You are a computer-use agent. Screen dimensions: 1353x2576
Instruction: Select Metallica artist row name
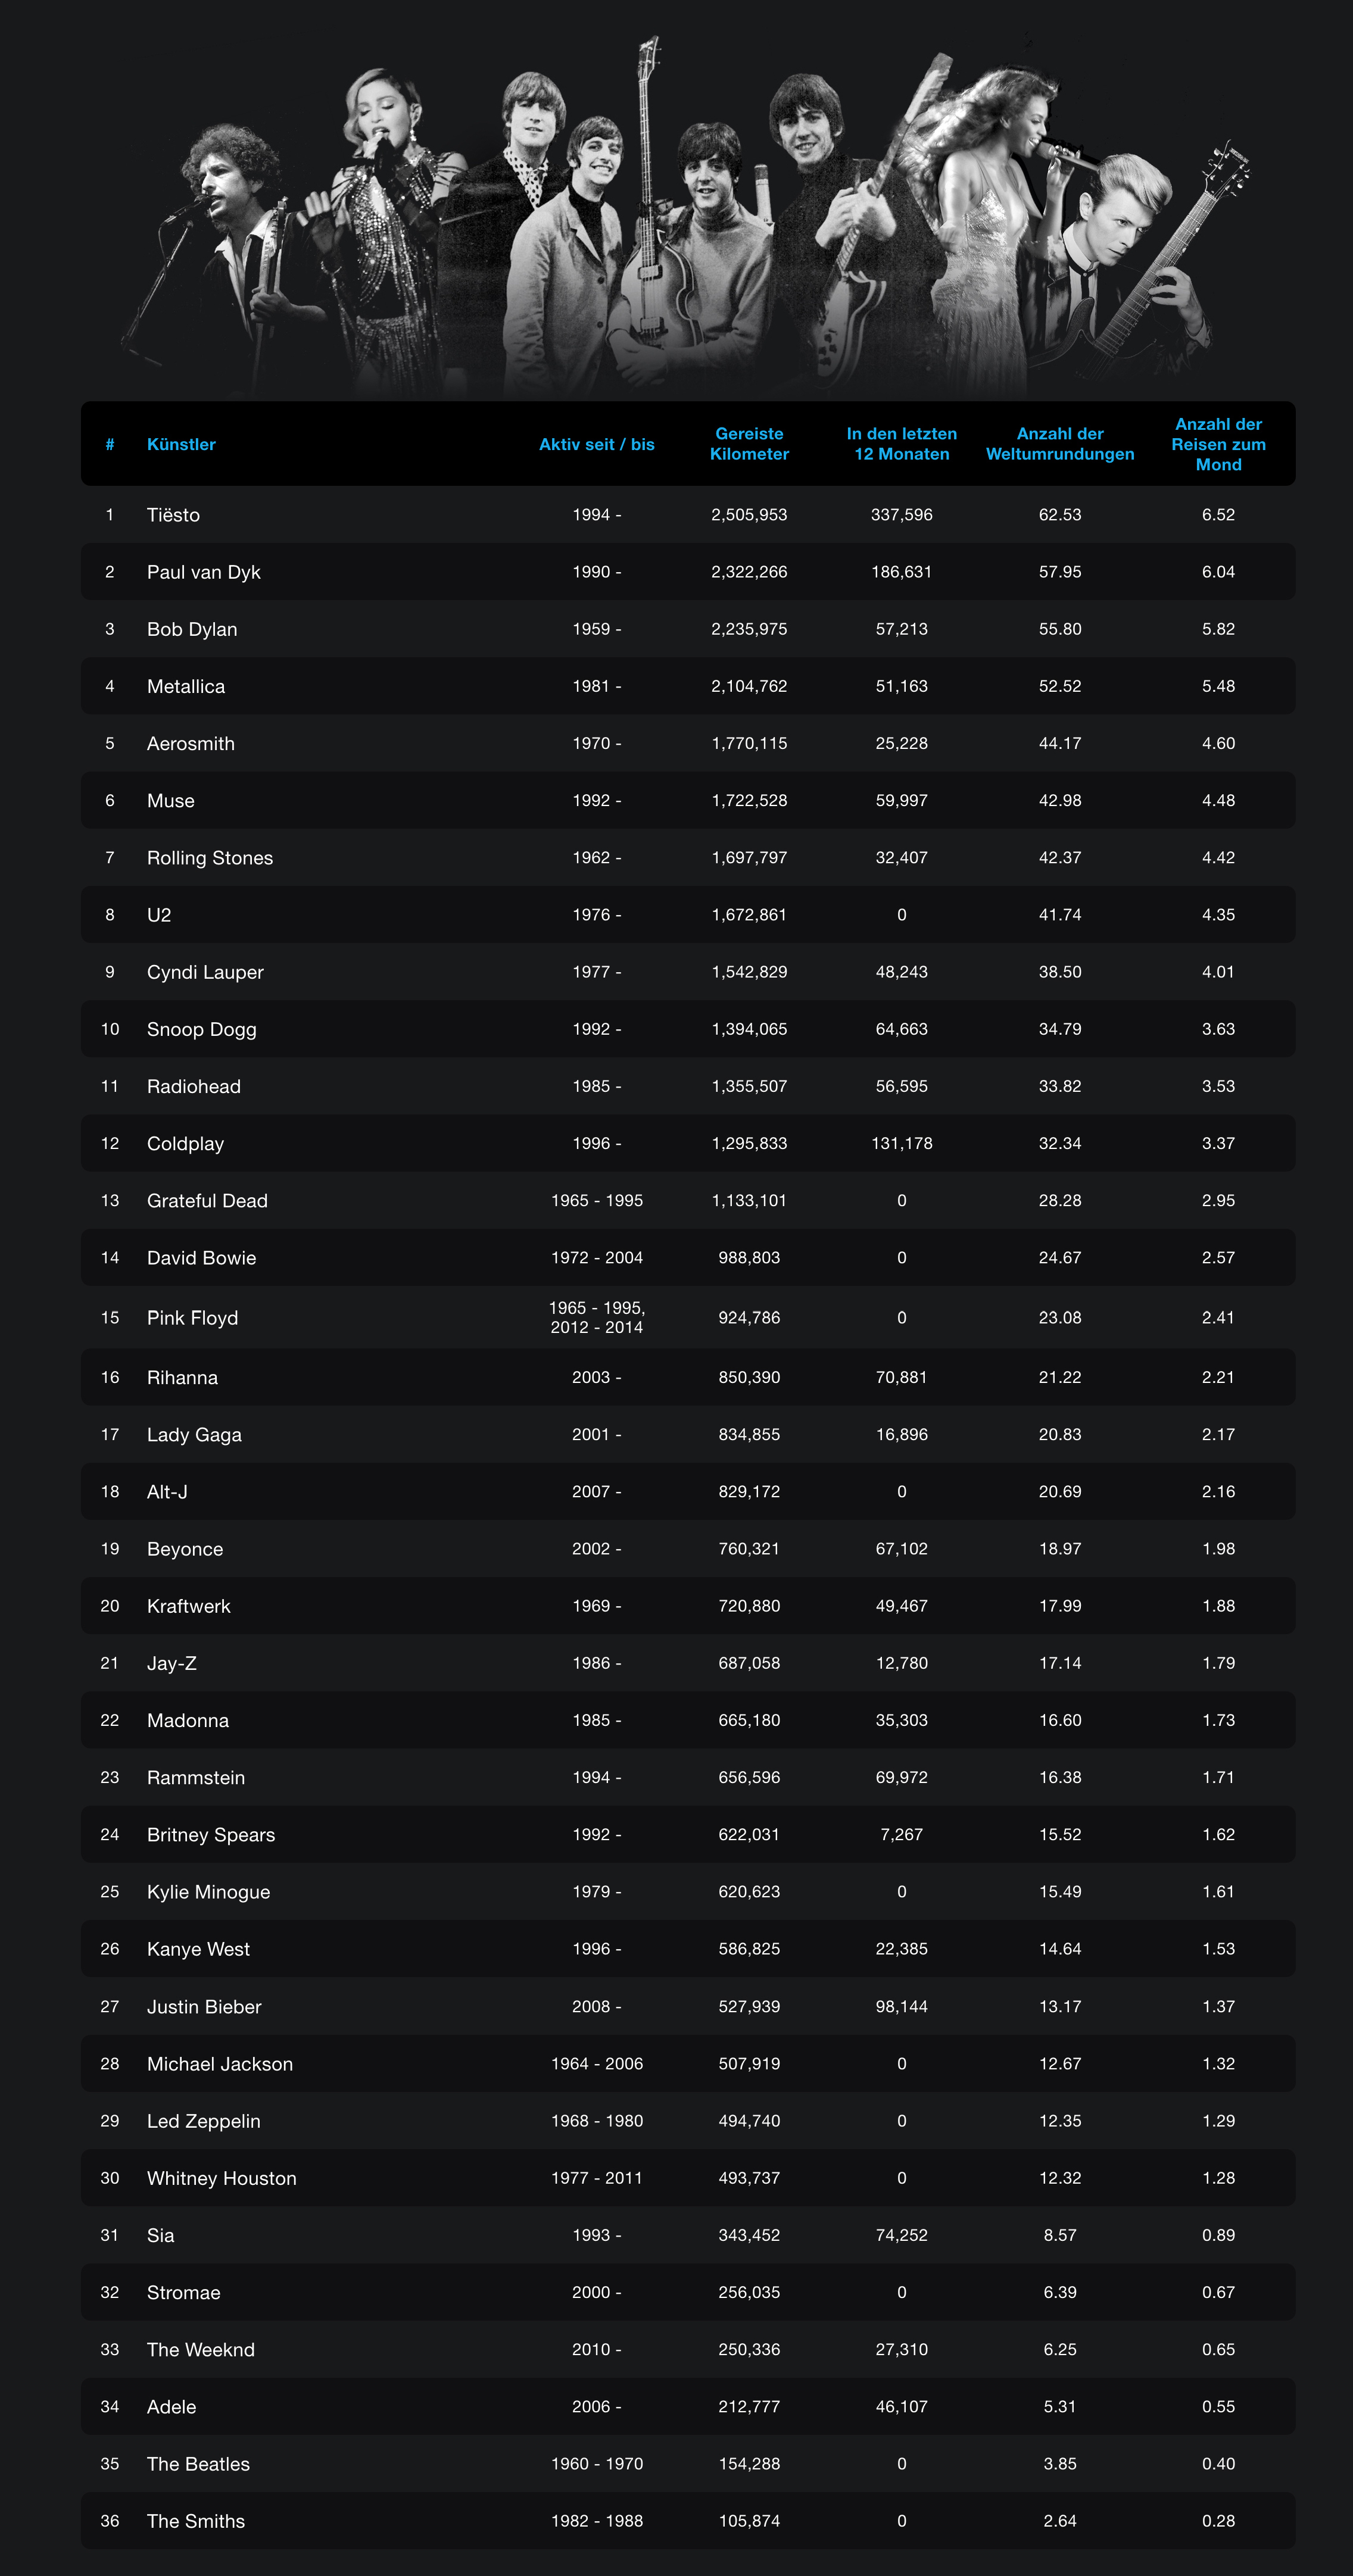tap(186, 686)
